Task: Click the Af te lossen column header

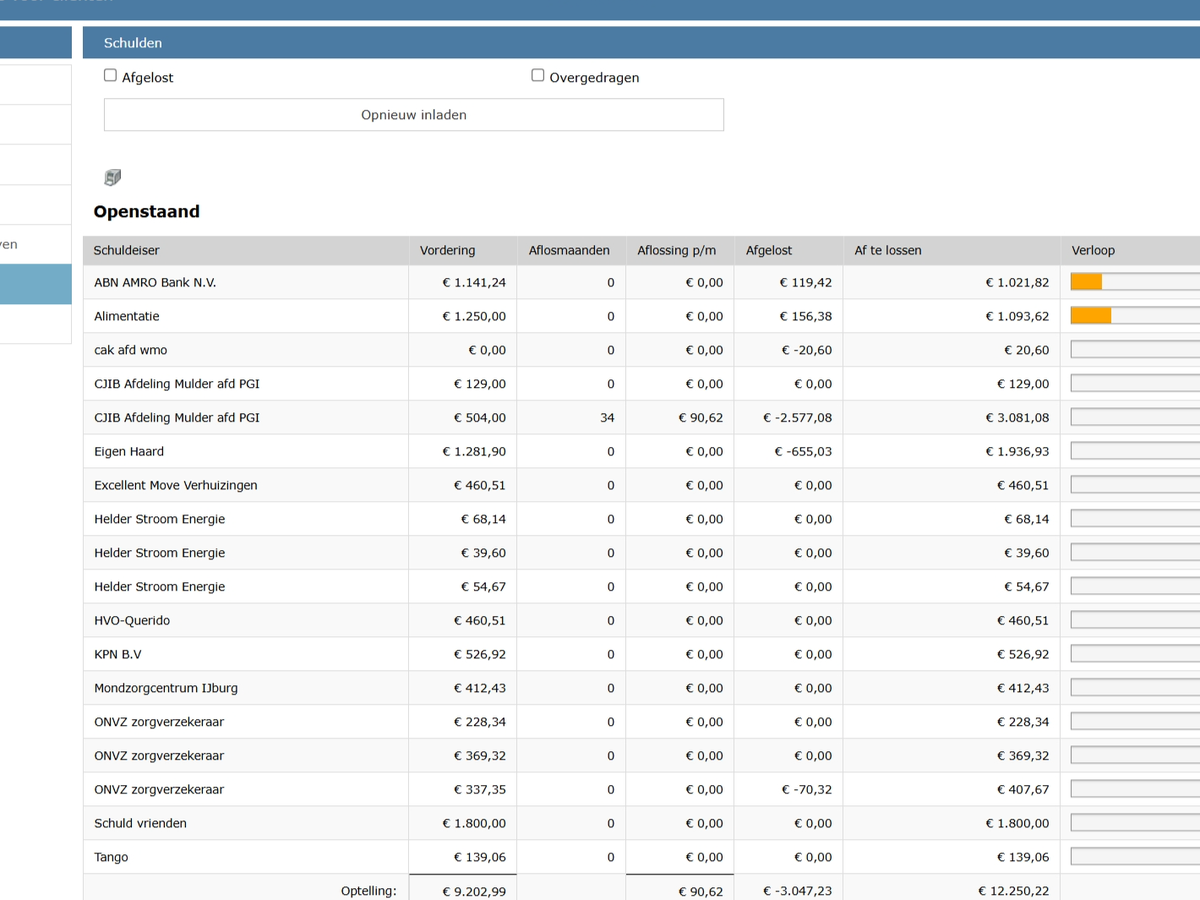Action: (888, 250)
